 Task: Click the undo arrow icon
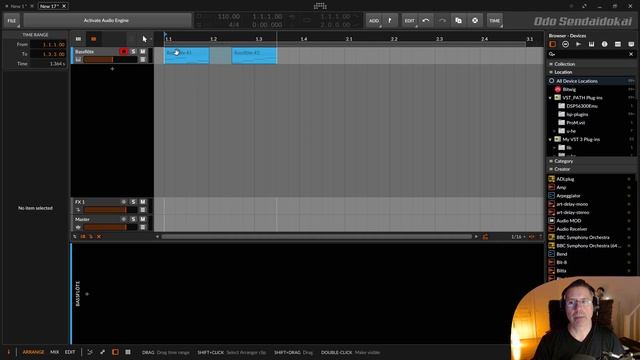(426, 20)
